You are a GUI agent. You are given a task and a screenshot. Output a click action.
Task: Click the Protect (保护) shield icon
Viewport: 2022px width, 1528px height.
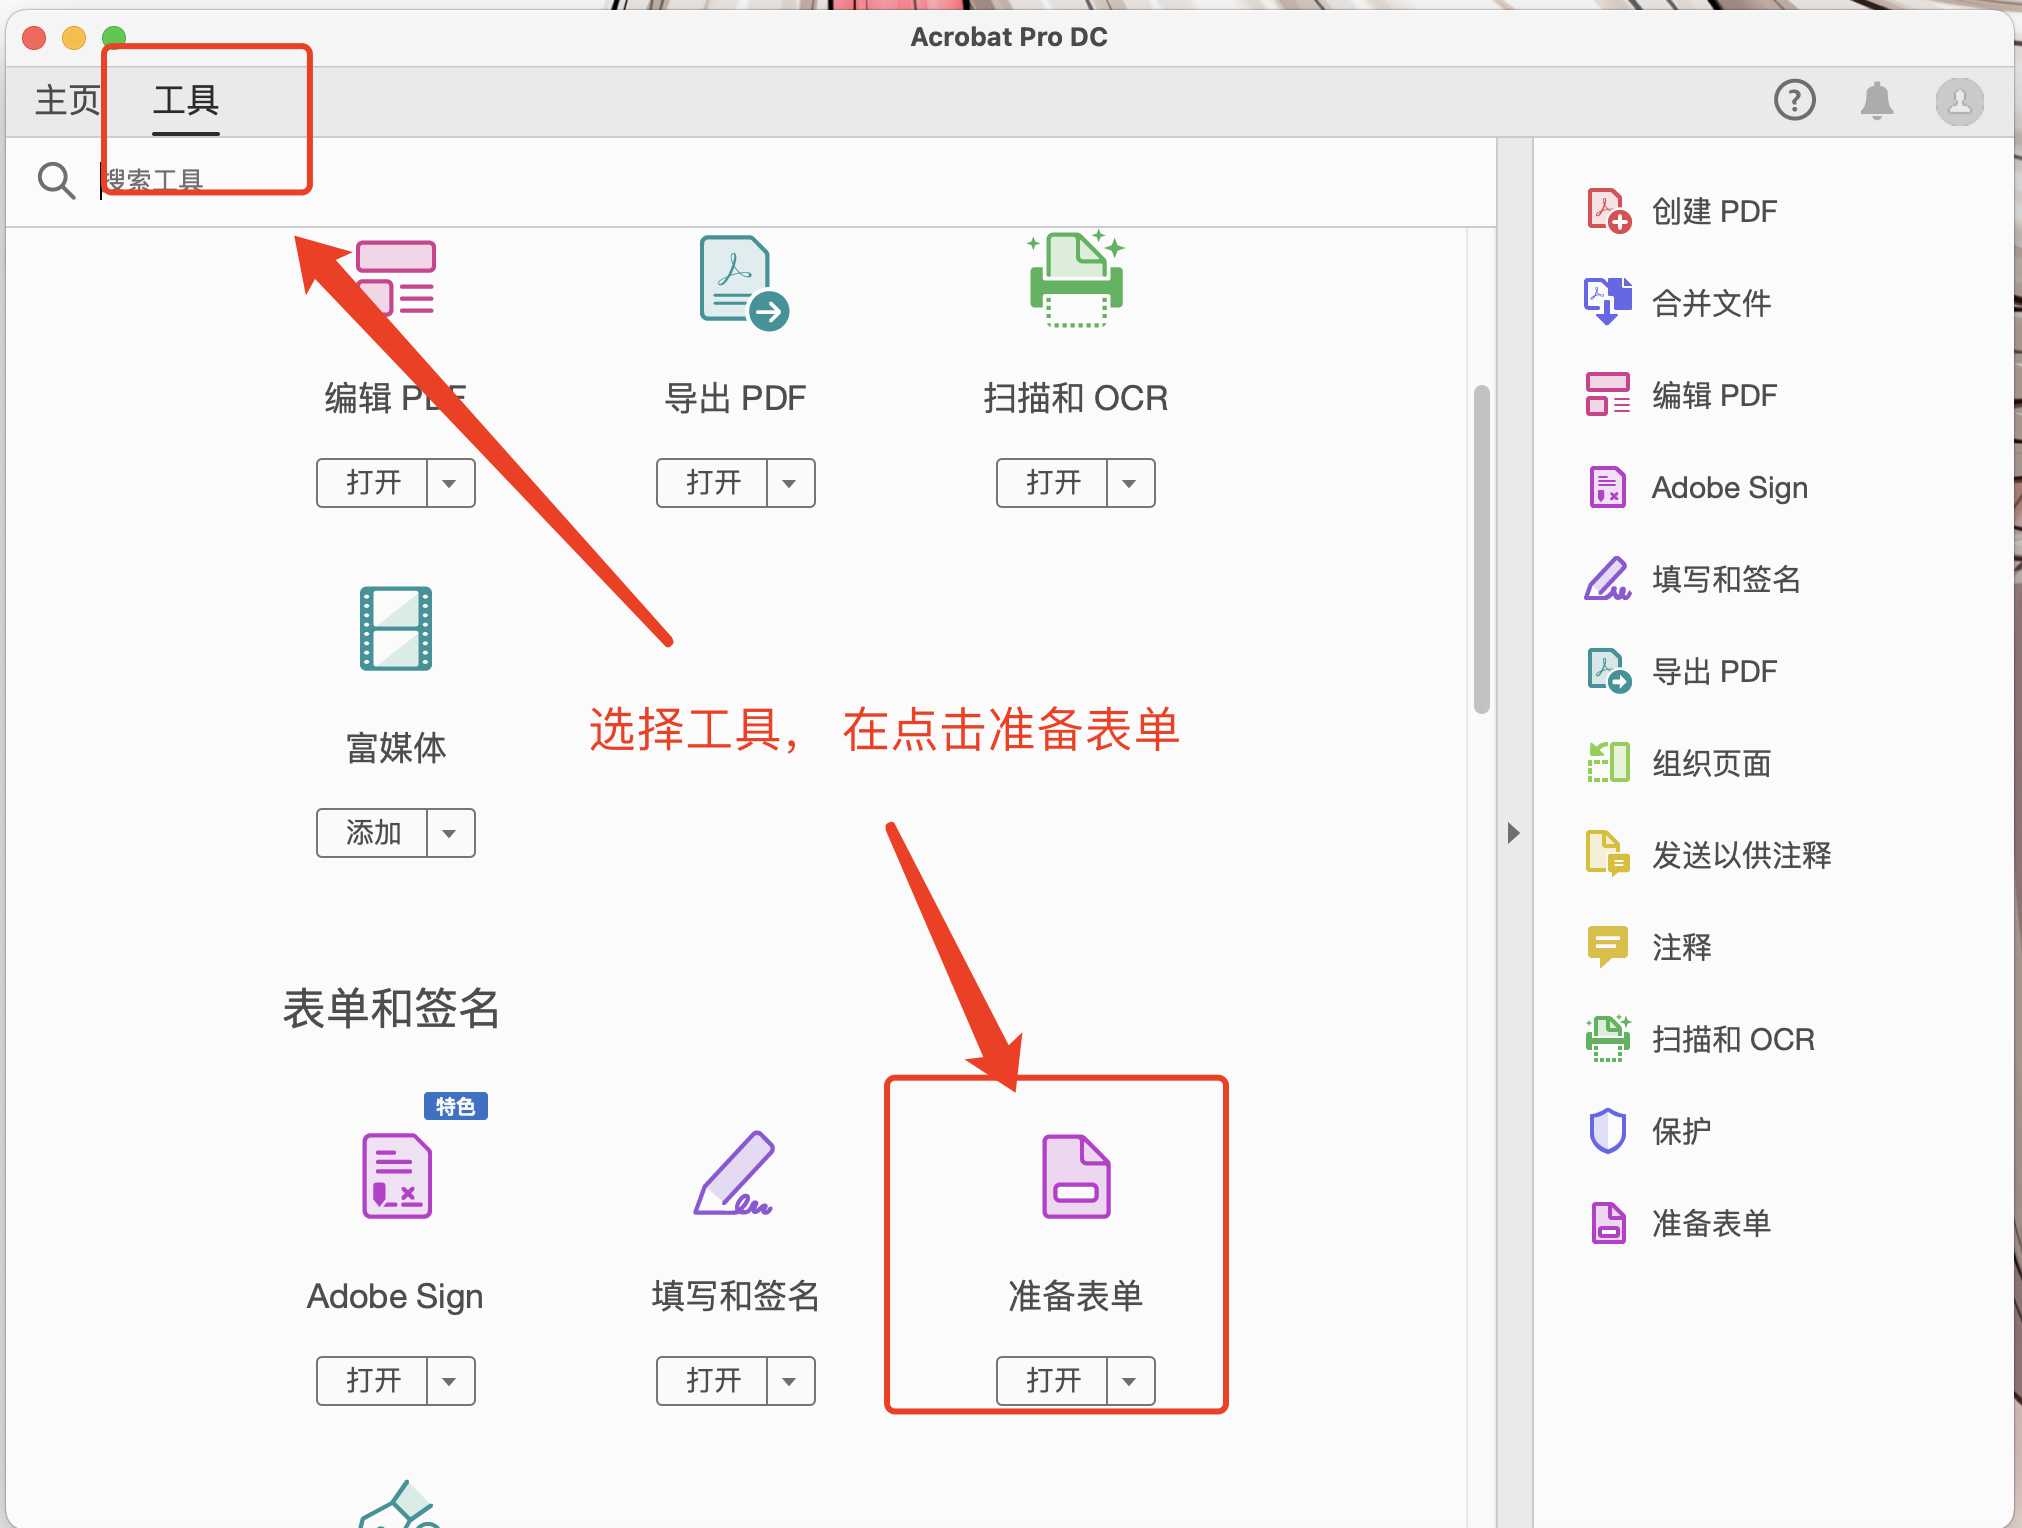[1608, 1131]
